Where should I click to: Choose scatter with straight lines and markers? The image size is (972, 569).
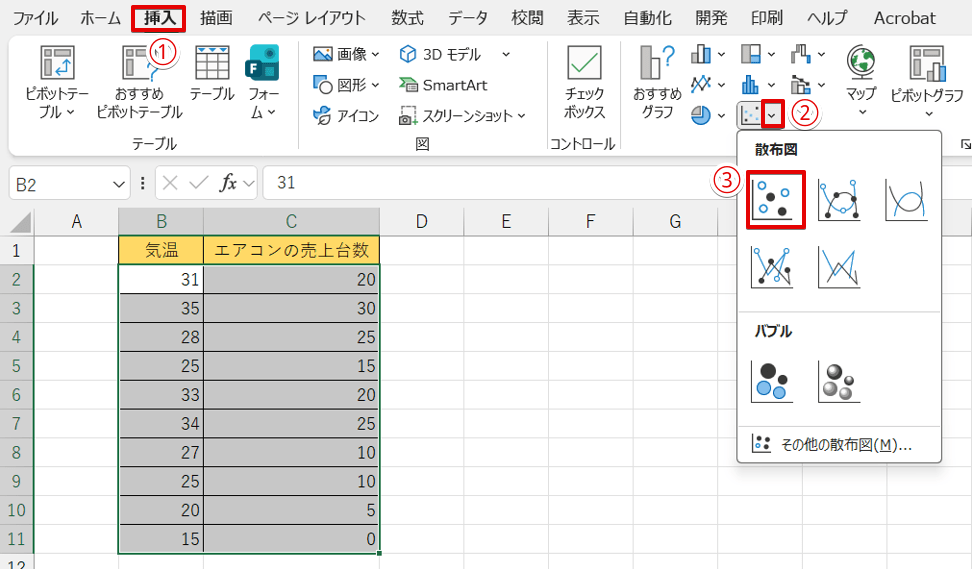[772, 267]
